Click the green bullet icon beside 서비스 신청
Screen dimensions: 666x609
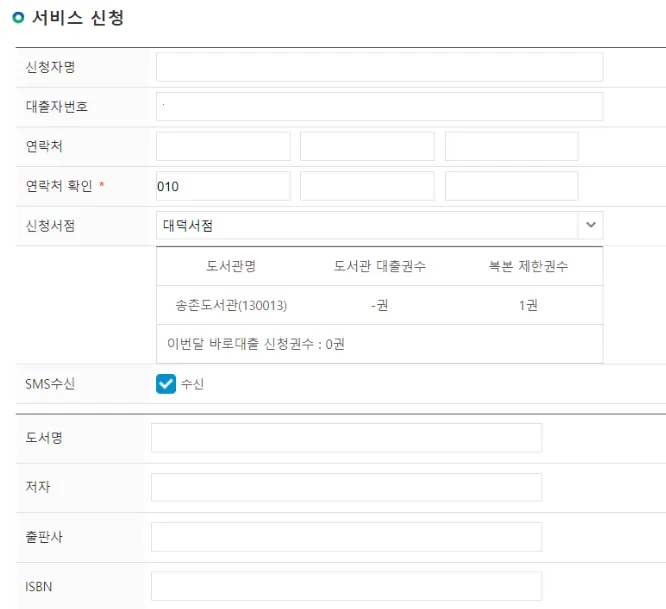pos(18,18)
